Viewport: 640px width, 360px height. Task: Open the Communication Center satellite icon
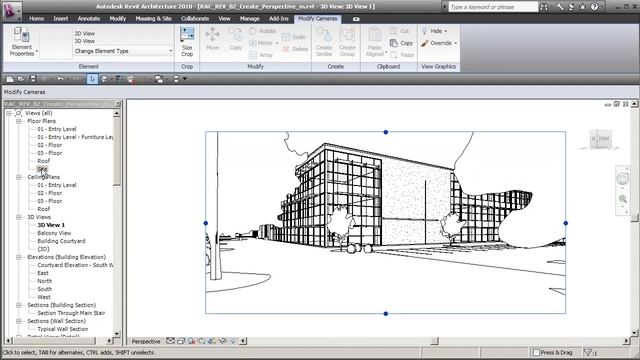[571, 7]
